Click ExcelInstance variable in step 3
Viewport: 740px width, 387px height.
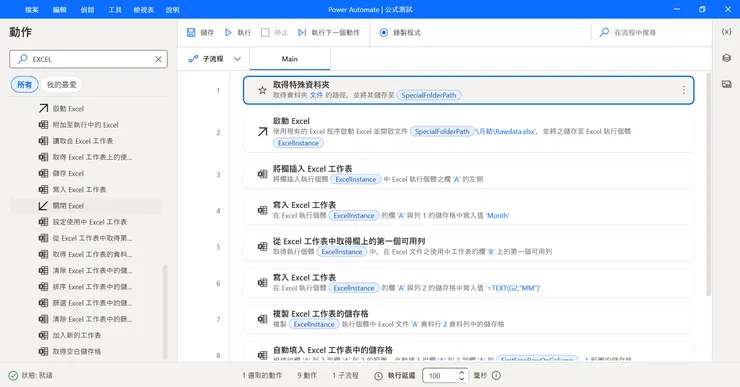pyautogui.click(x=356, y=179)
